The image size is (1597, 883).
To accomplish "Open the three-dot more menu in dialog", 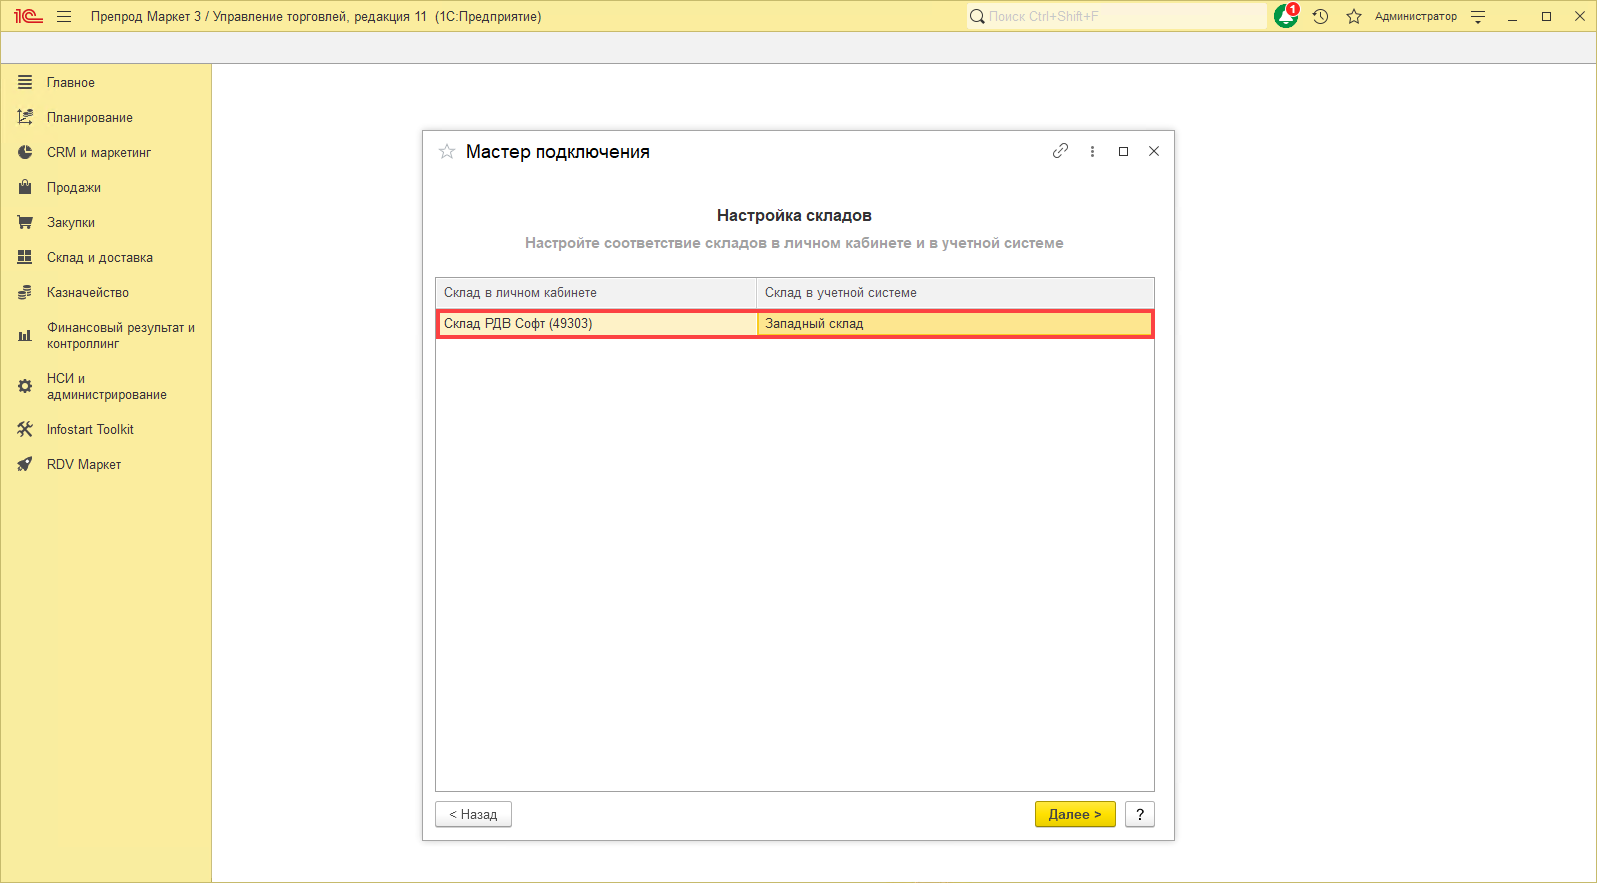I will point(1092,151).
